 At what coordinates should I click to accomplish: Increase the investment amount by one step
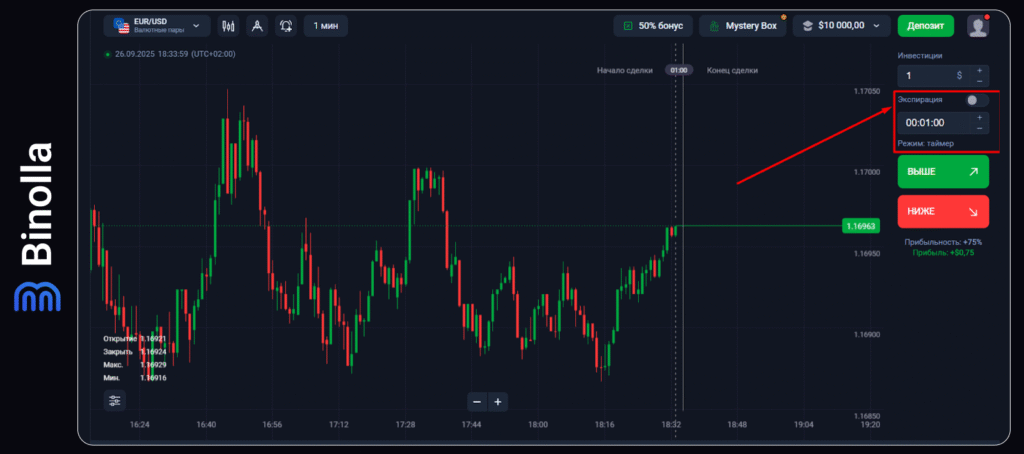point(979,69)
